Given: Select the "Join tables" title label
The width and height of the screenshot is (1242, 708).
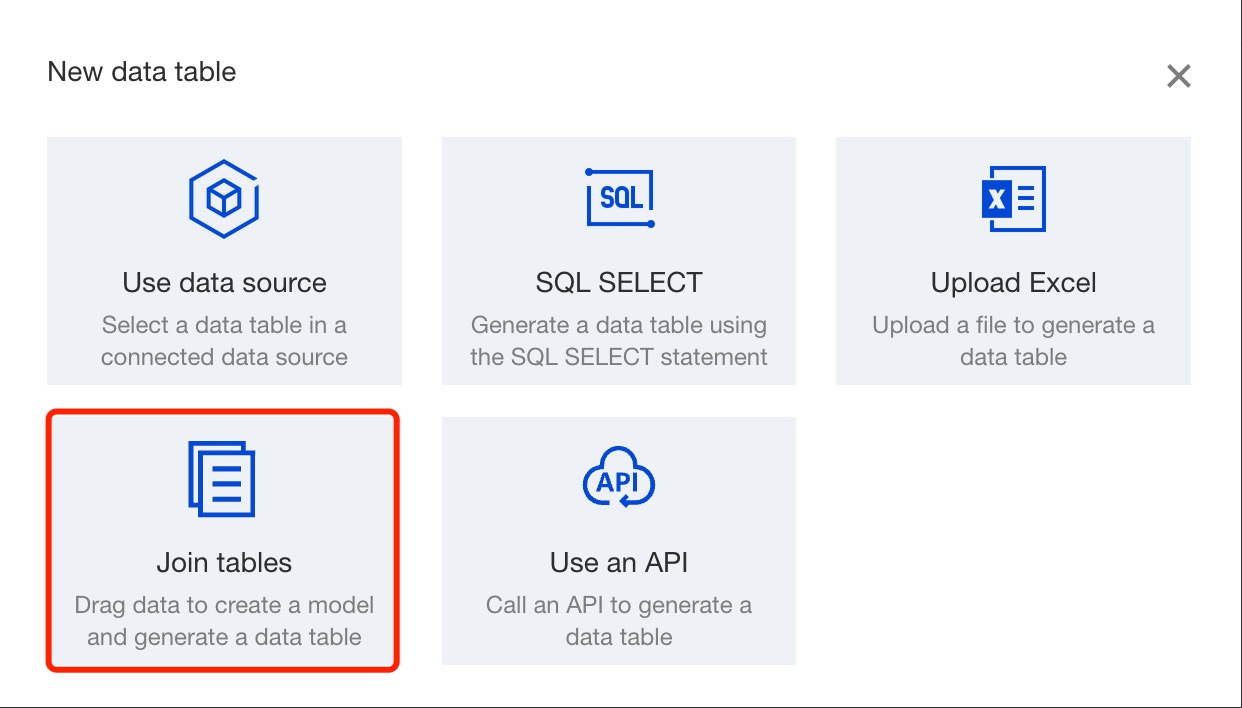Looking at the screenshot, I should click(224, 563).
